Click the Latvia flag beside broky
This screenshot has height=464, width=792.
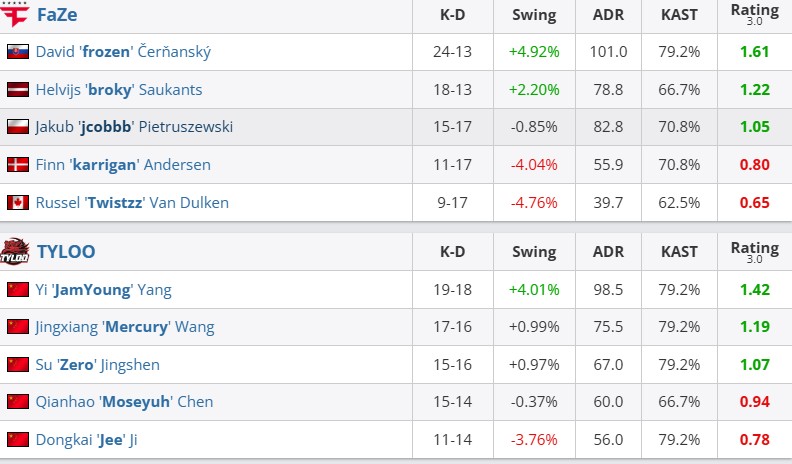(x=17, y=90)
